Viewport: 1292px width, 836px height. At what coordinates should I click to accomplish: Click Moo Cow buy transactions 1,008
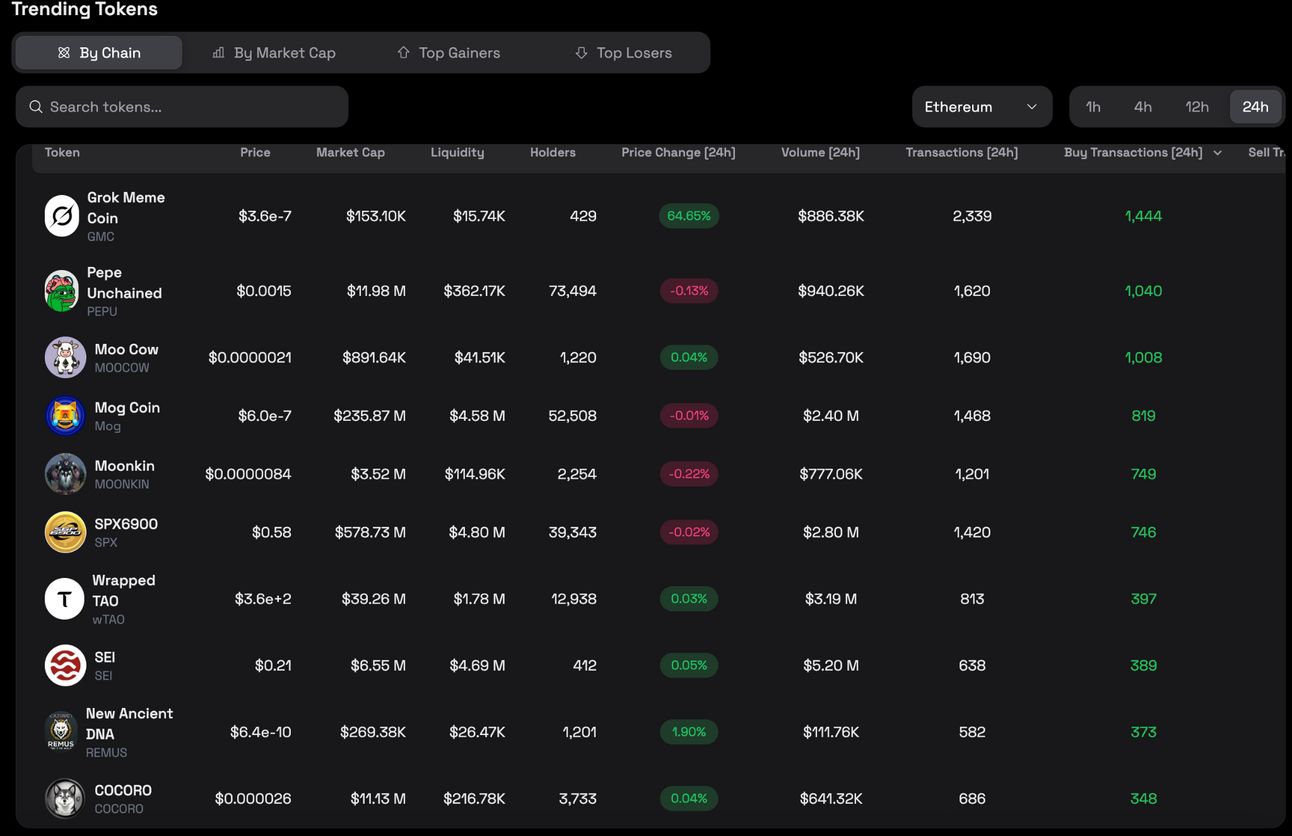(x=1143, y=357)
